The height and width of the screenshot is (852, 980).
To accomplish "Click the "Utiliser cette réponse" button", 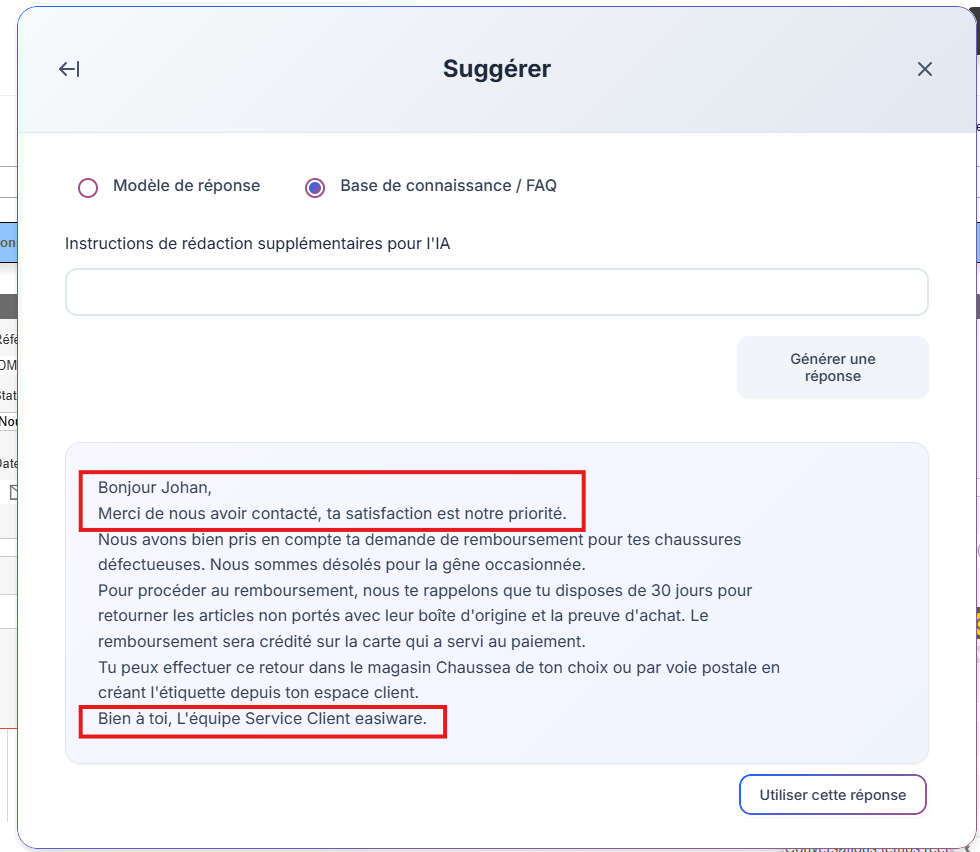I will (x=832, y=795).
